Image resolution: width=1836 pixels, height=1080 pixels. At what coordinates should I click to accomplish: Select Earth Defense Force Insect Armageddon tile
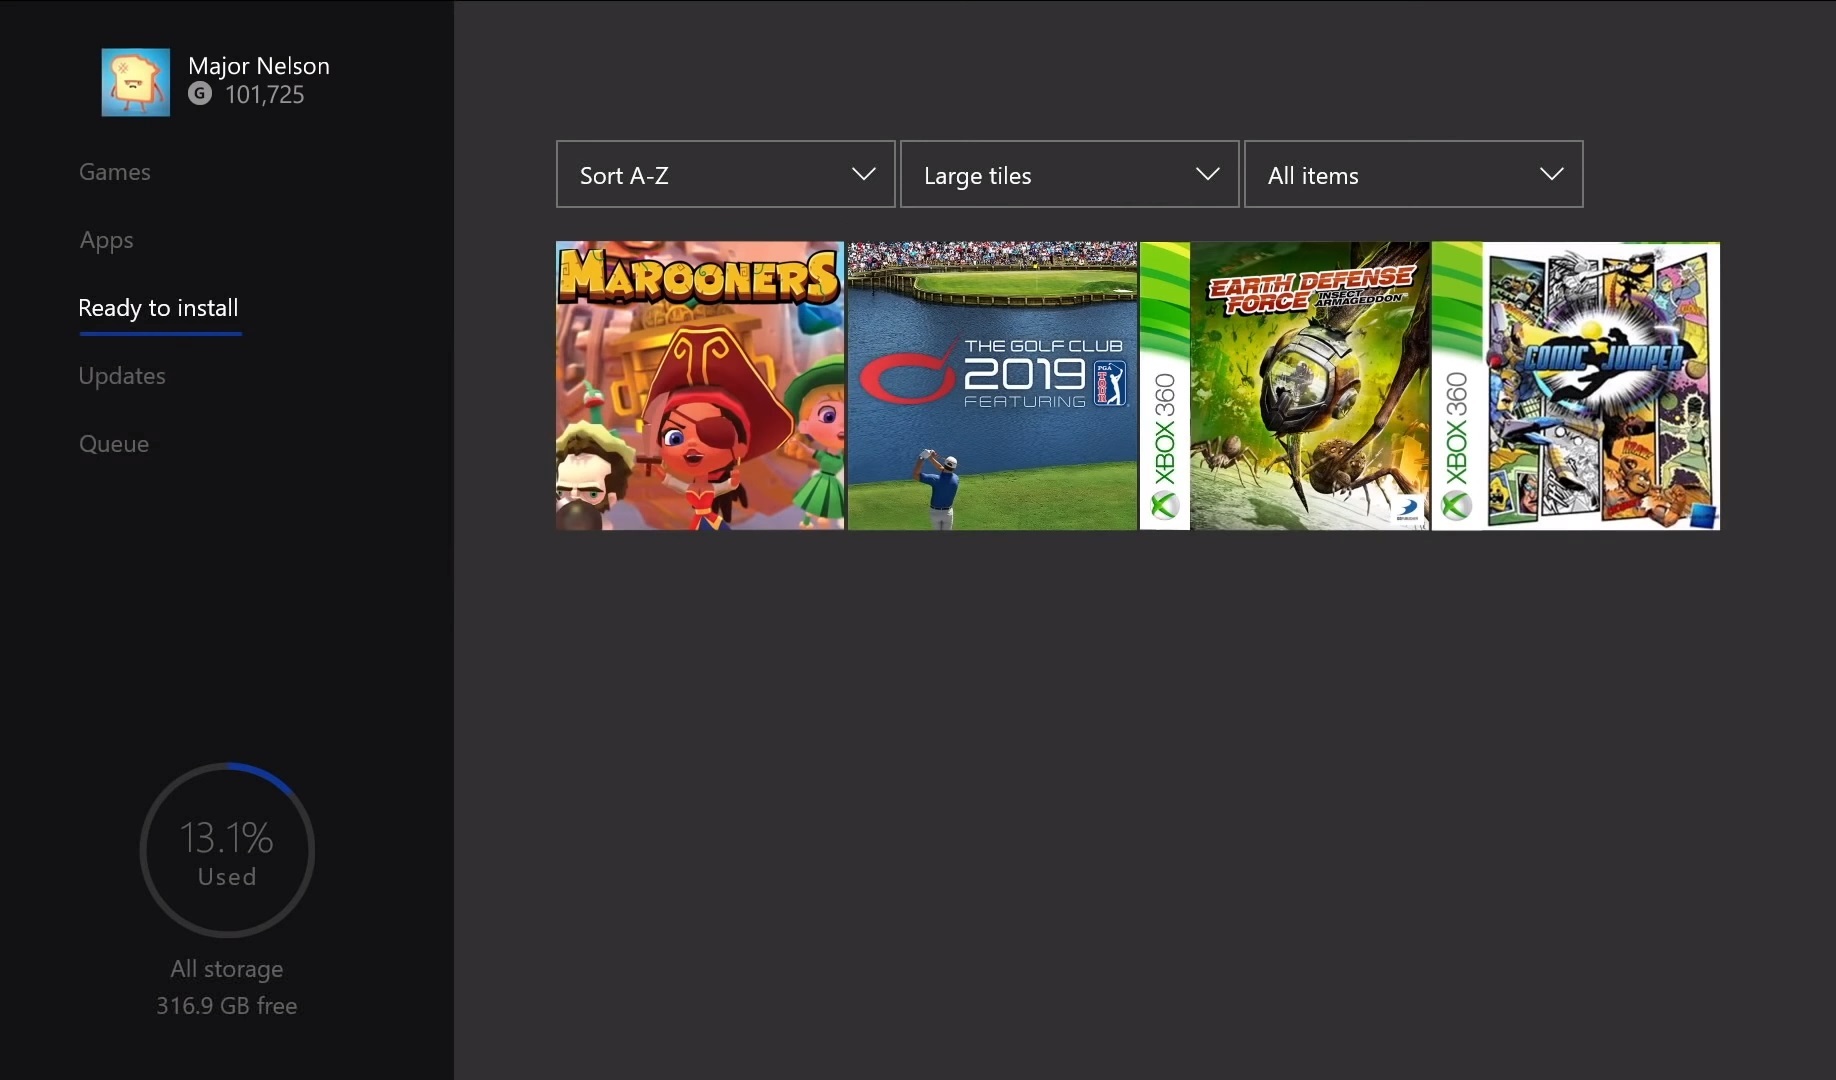point(1285,386)
